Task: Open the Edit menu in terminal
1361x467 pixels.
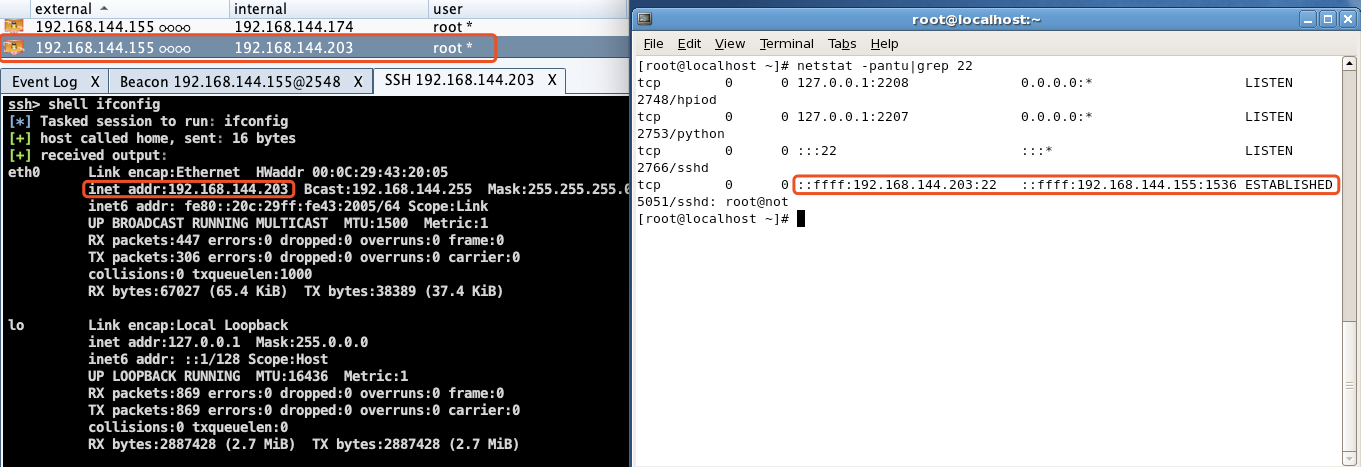Action: tap(689, 44)
